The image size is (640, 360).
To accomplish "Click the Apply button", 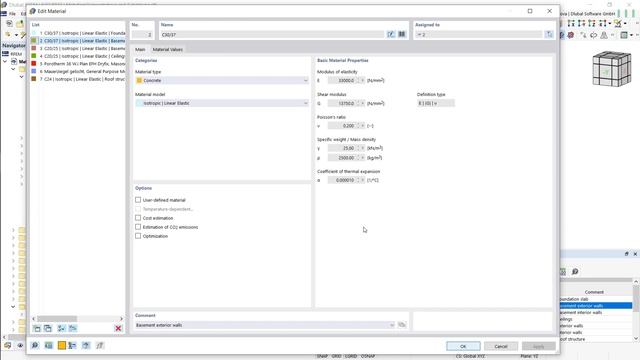I will click(538, 346).
